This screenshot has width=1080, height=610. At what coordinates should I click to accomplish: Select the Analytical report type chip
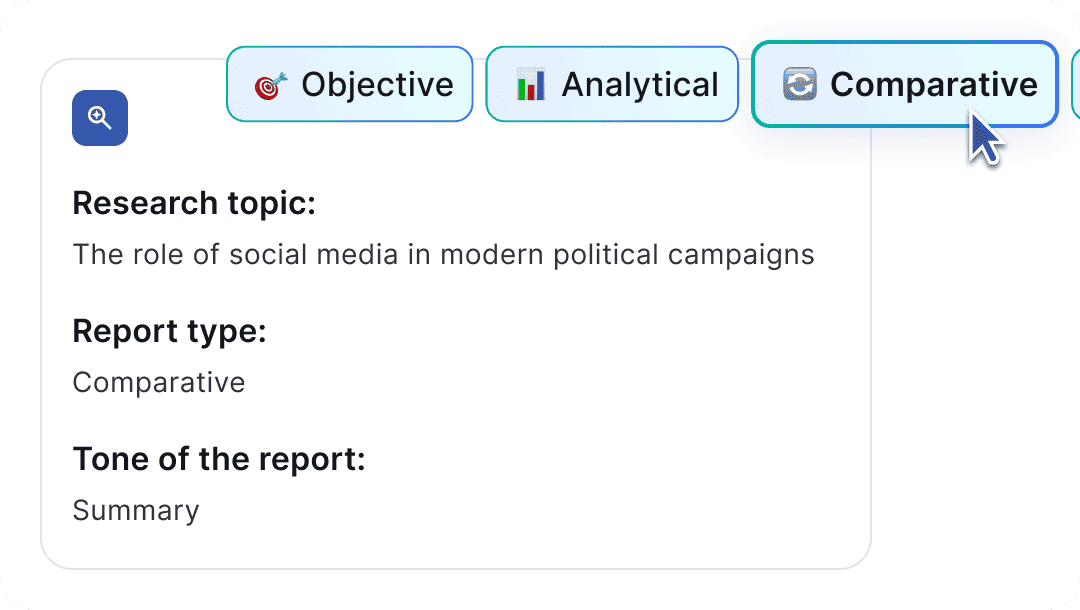(x=612, y=84)
